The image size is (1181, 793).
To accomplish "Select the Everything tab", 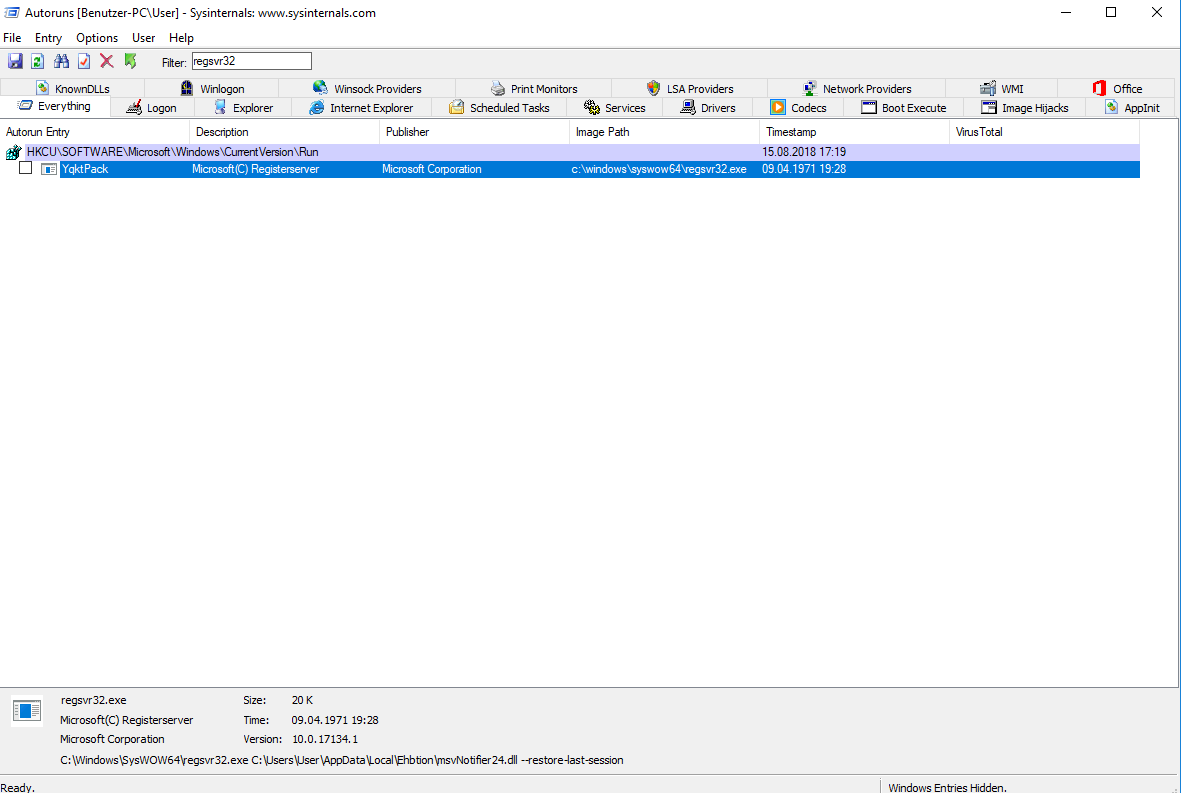I will 55,106.
